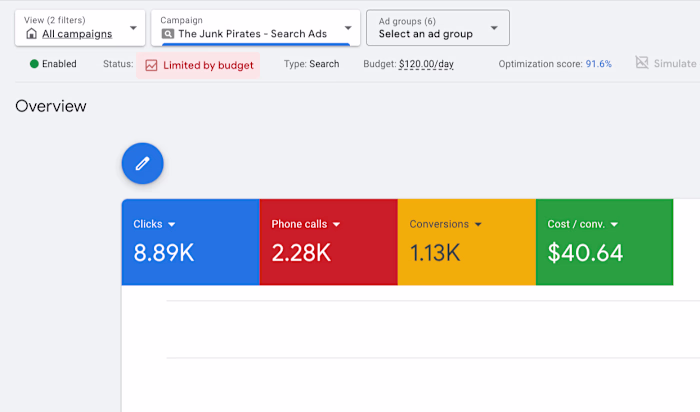Expand the Cost / conv. metric arrow
700x412 pixels.
pyautogui.click(x=614, y=225)
